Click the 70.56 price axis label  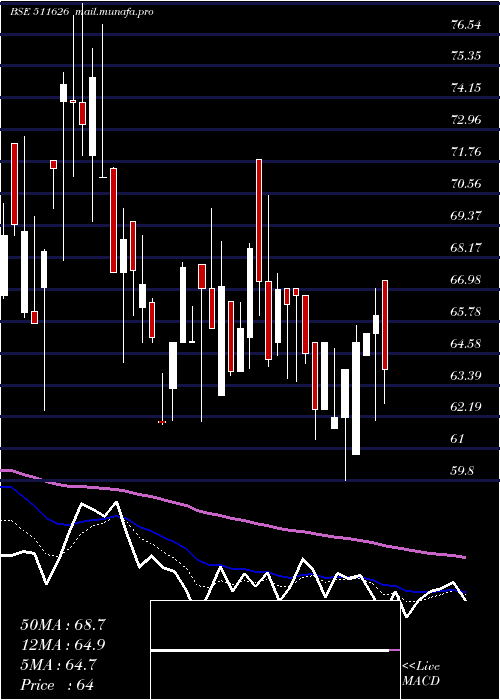coord(466,184)
